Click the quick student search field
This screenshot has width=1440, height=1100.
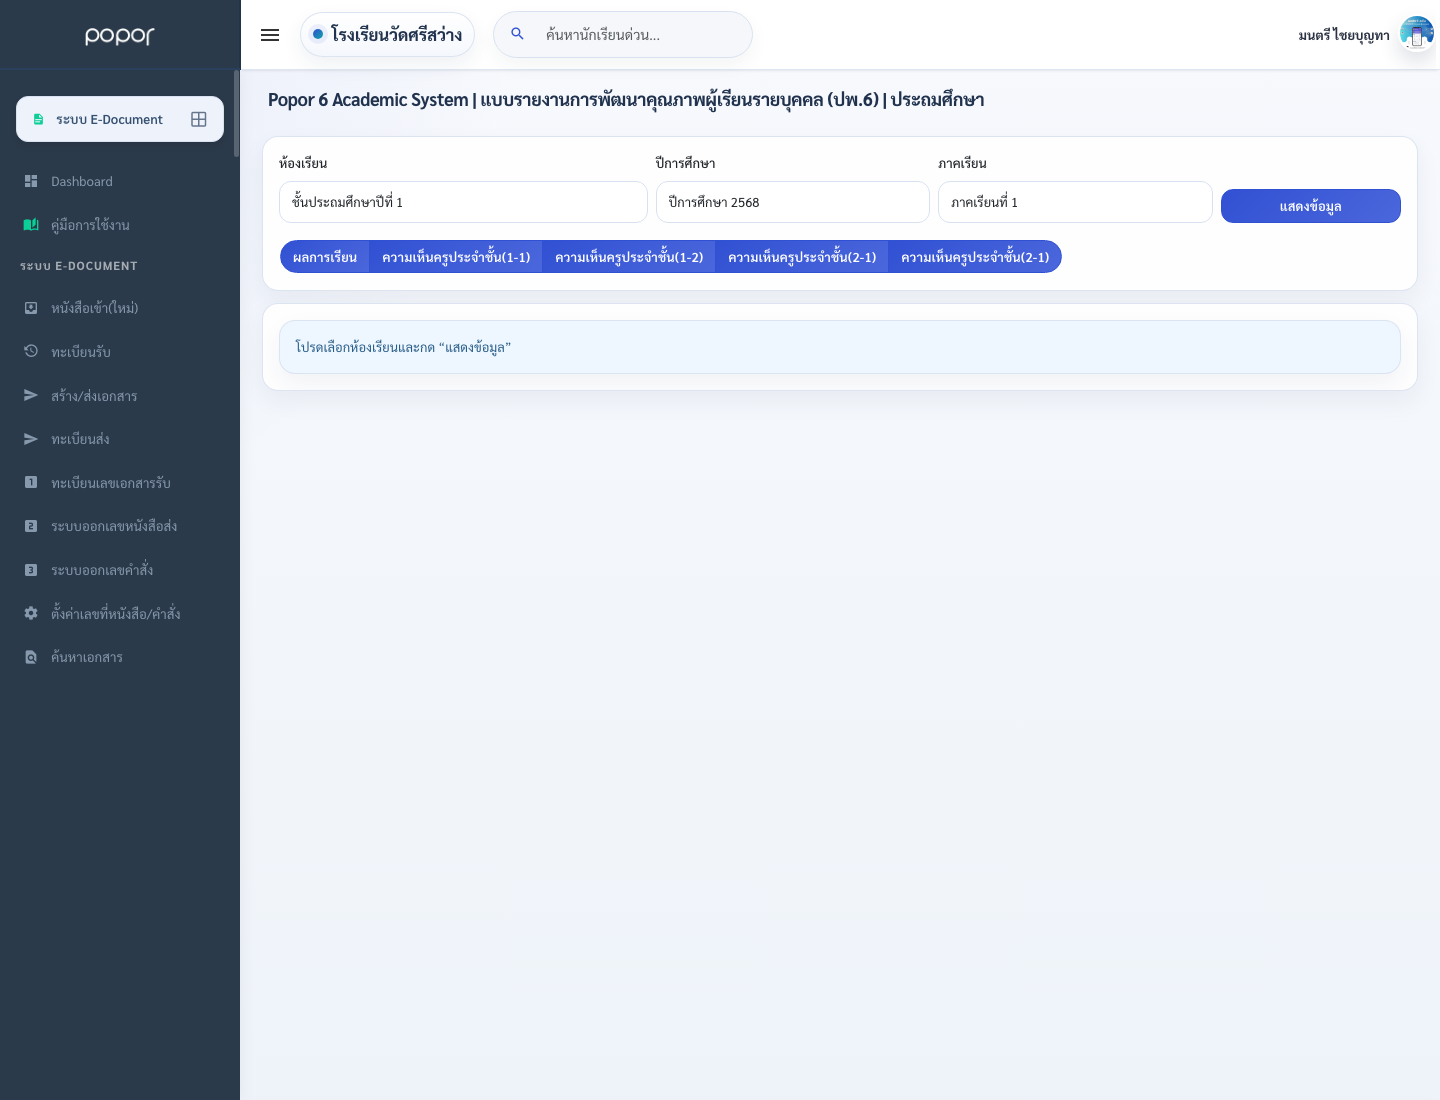(623, 35)
